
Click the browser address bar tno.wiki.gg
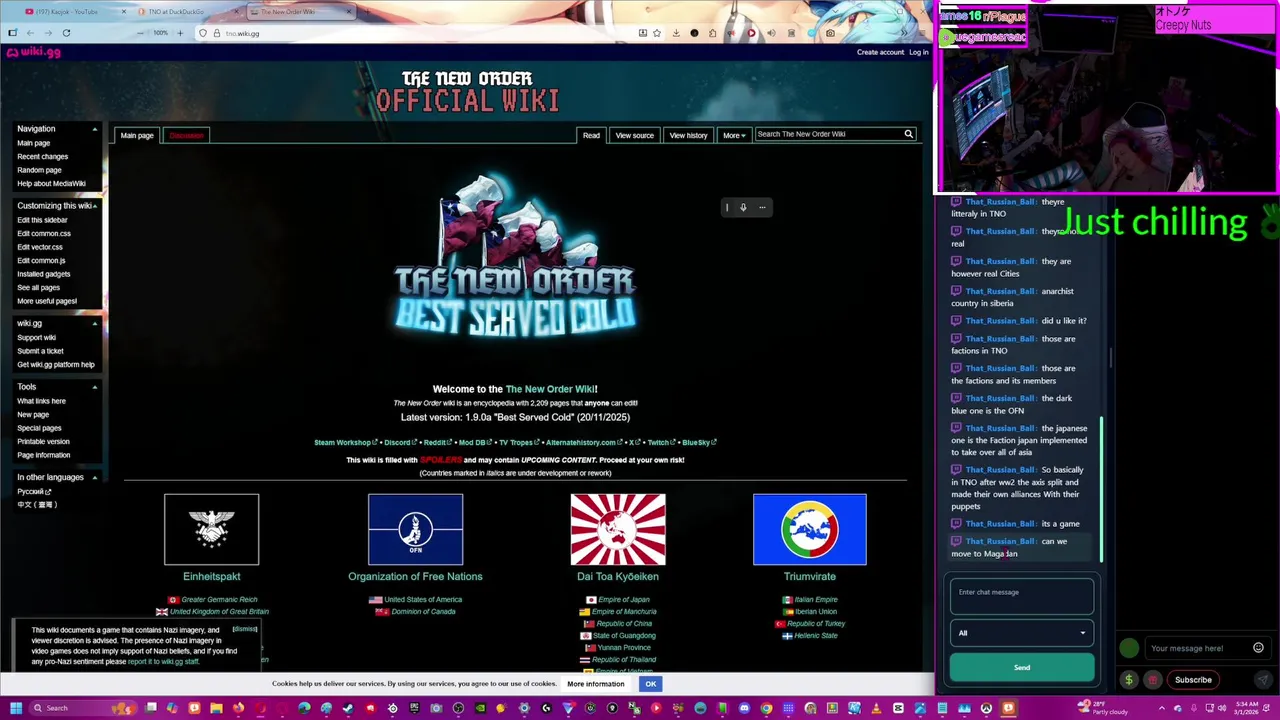pyautogui.click(x=415, y=33)
